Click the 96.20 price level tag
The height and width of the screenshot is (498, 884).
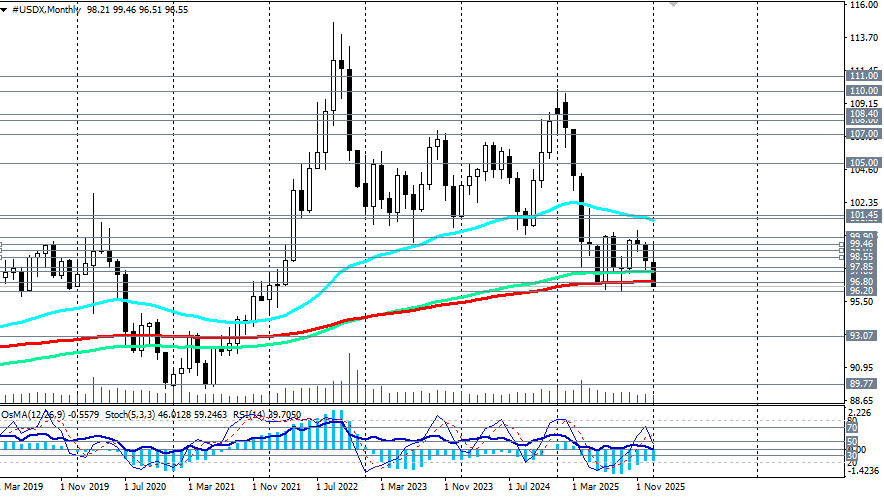(x=862, y=291)
